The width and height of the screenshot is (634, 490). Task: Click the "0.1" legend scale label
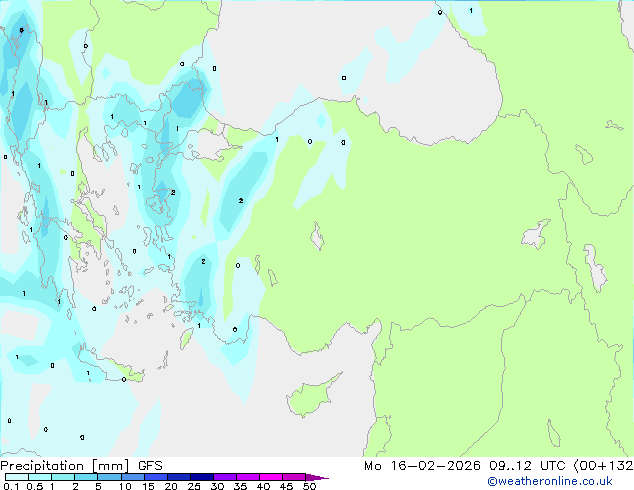11,486
